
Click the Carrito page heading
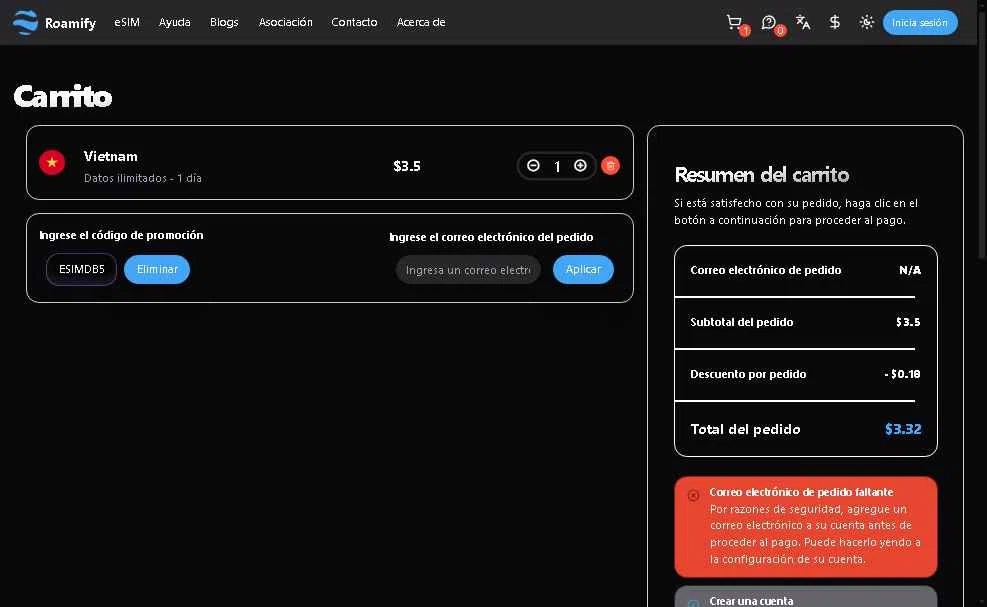62,96
